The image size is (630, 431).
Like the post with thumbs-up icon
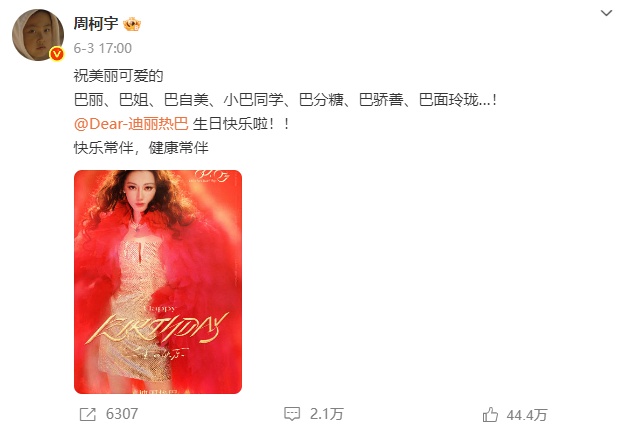click(x=490, y=414)
